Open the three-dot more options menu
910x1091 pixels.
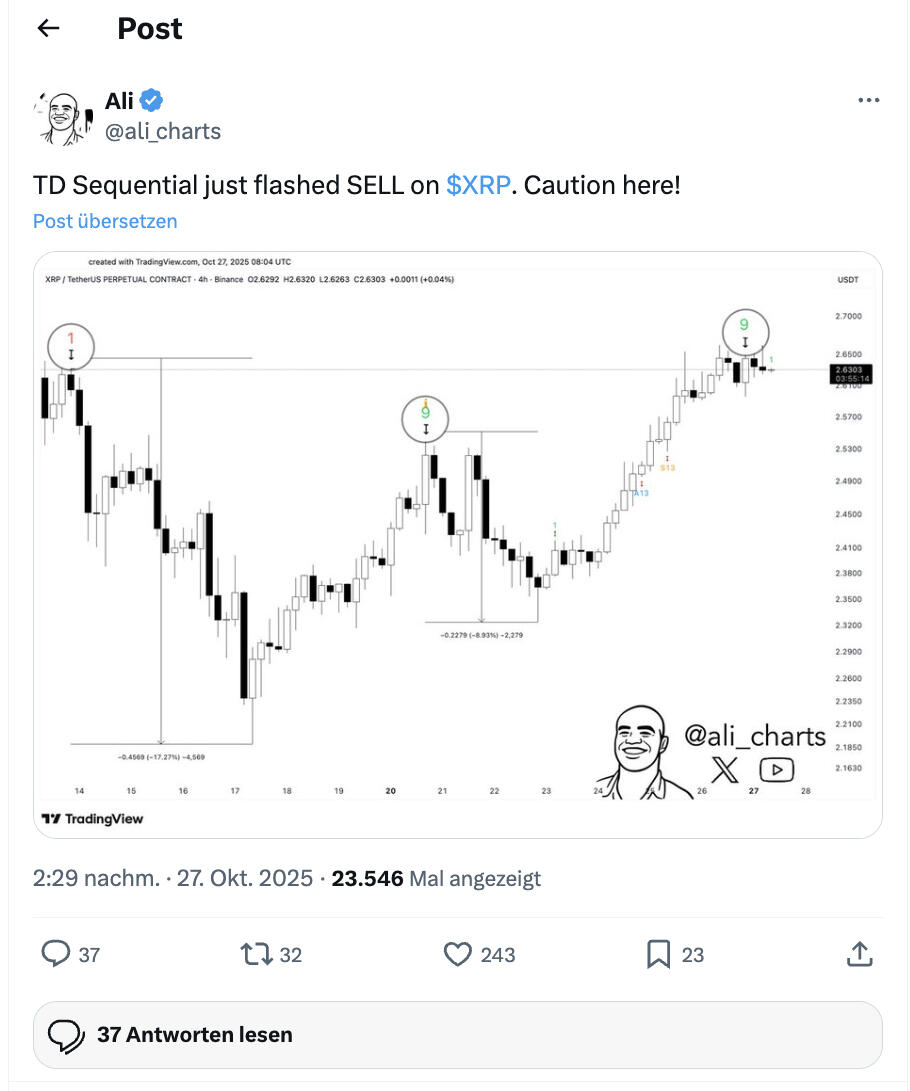pos(869,101)
